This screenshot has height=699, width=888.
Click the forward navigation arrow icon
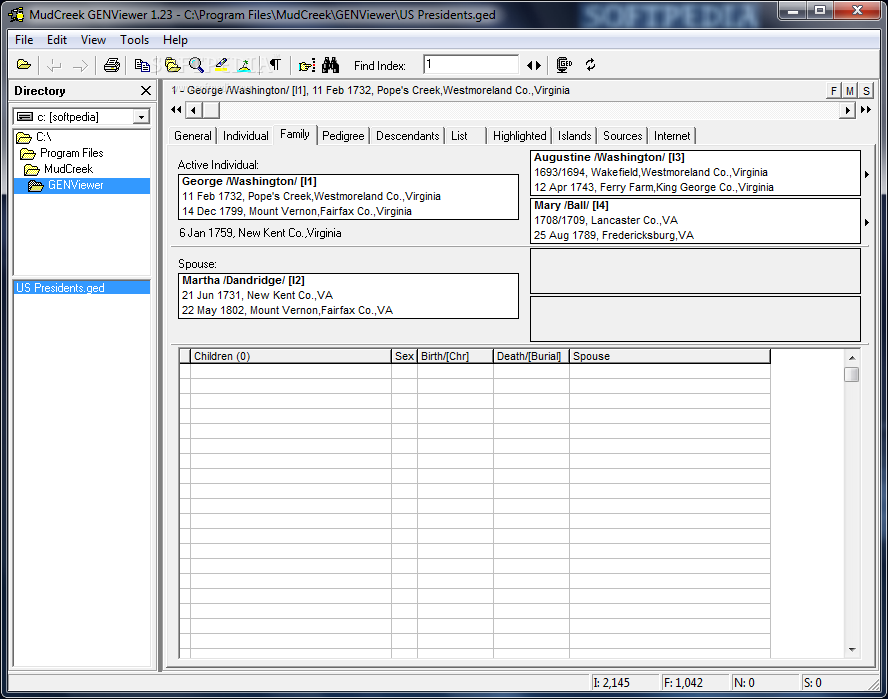80,66
